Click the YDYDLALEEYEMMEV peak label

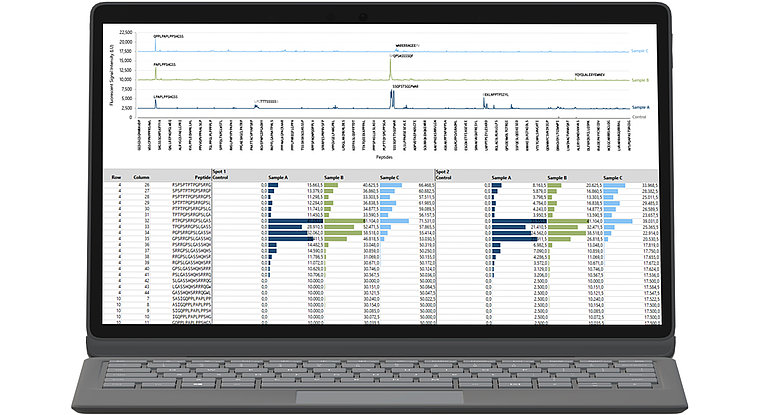point(597,74)
